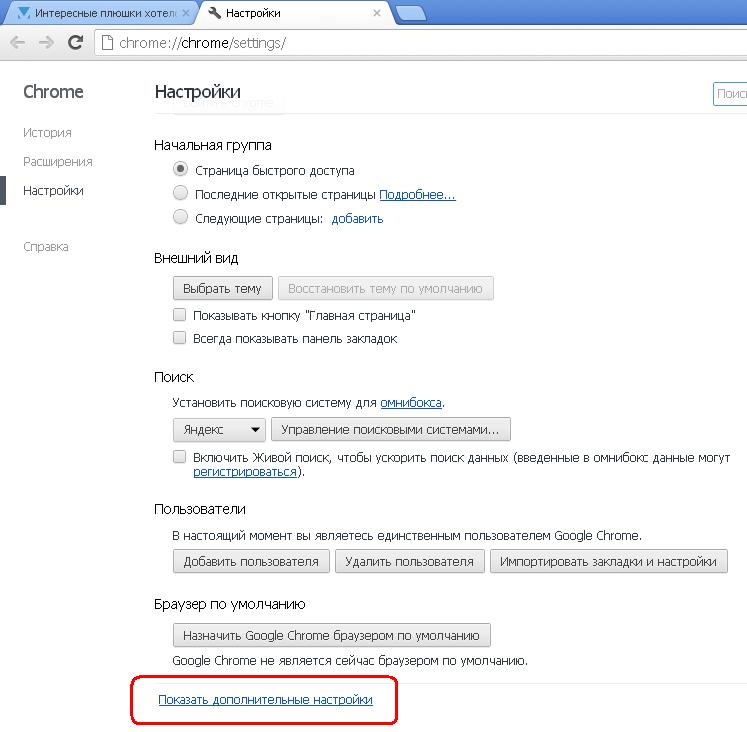Click Показать дополнительные настройки link
This screenshot has width=747, height=732.
265,699
